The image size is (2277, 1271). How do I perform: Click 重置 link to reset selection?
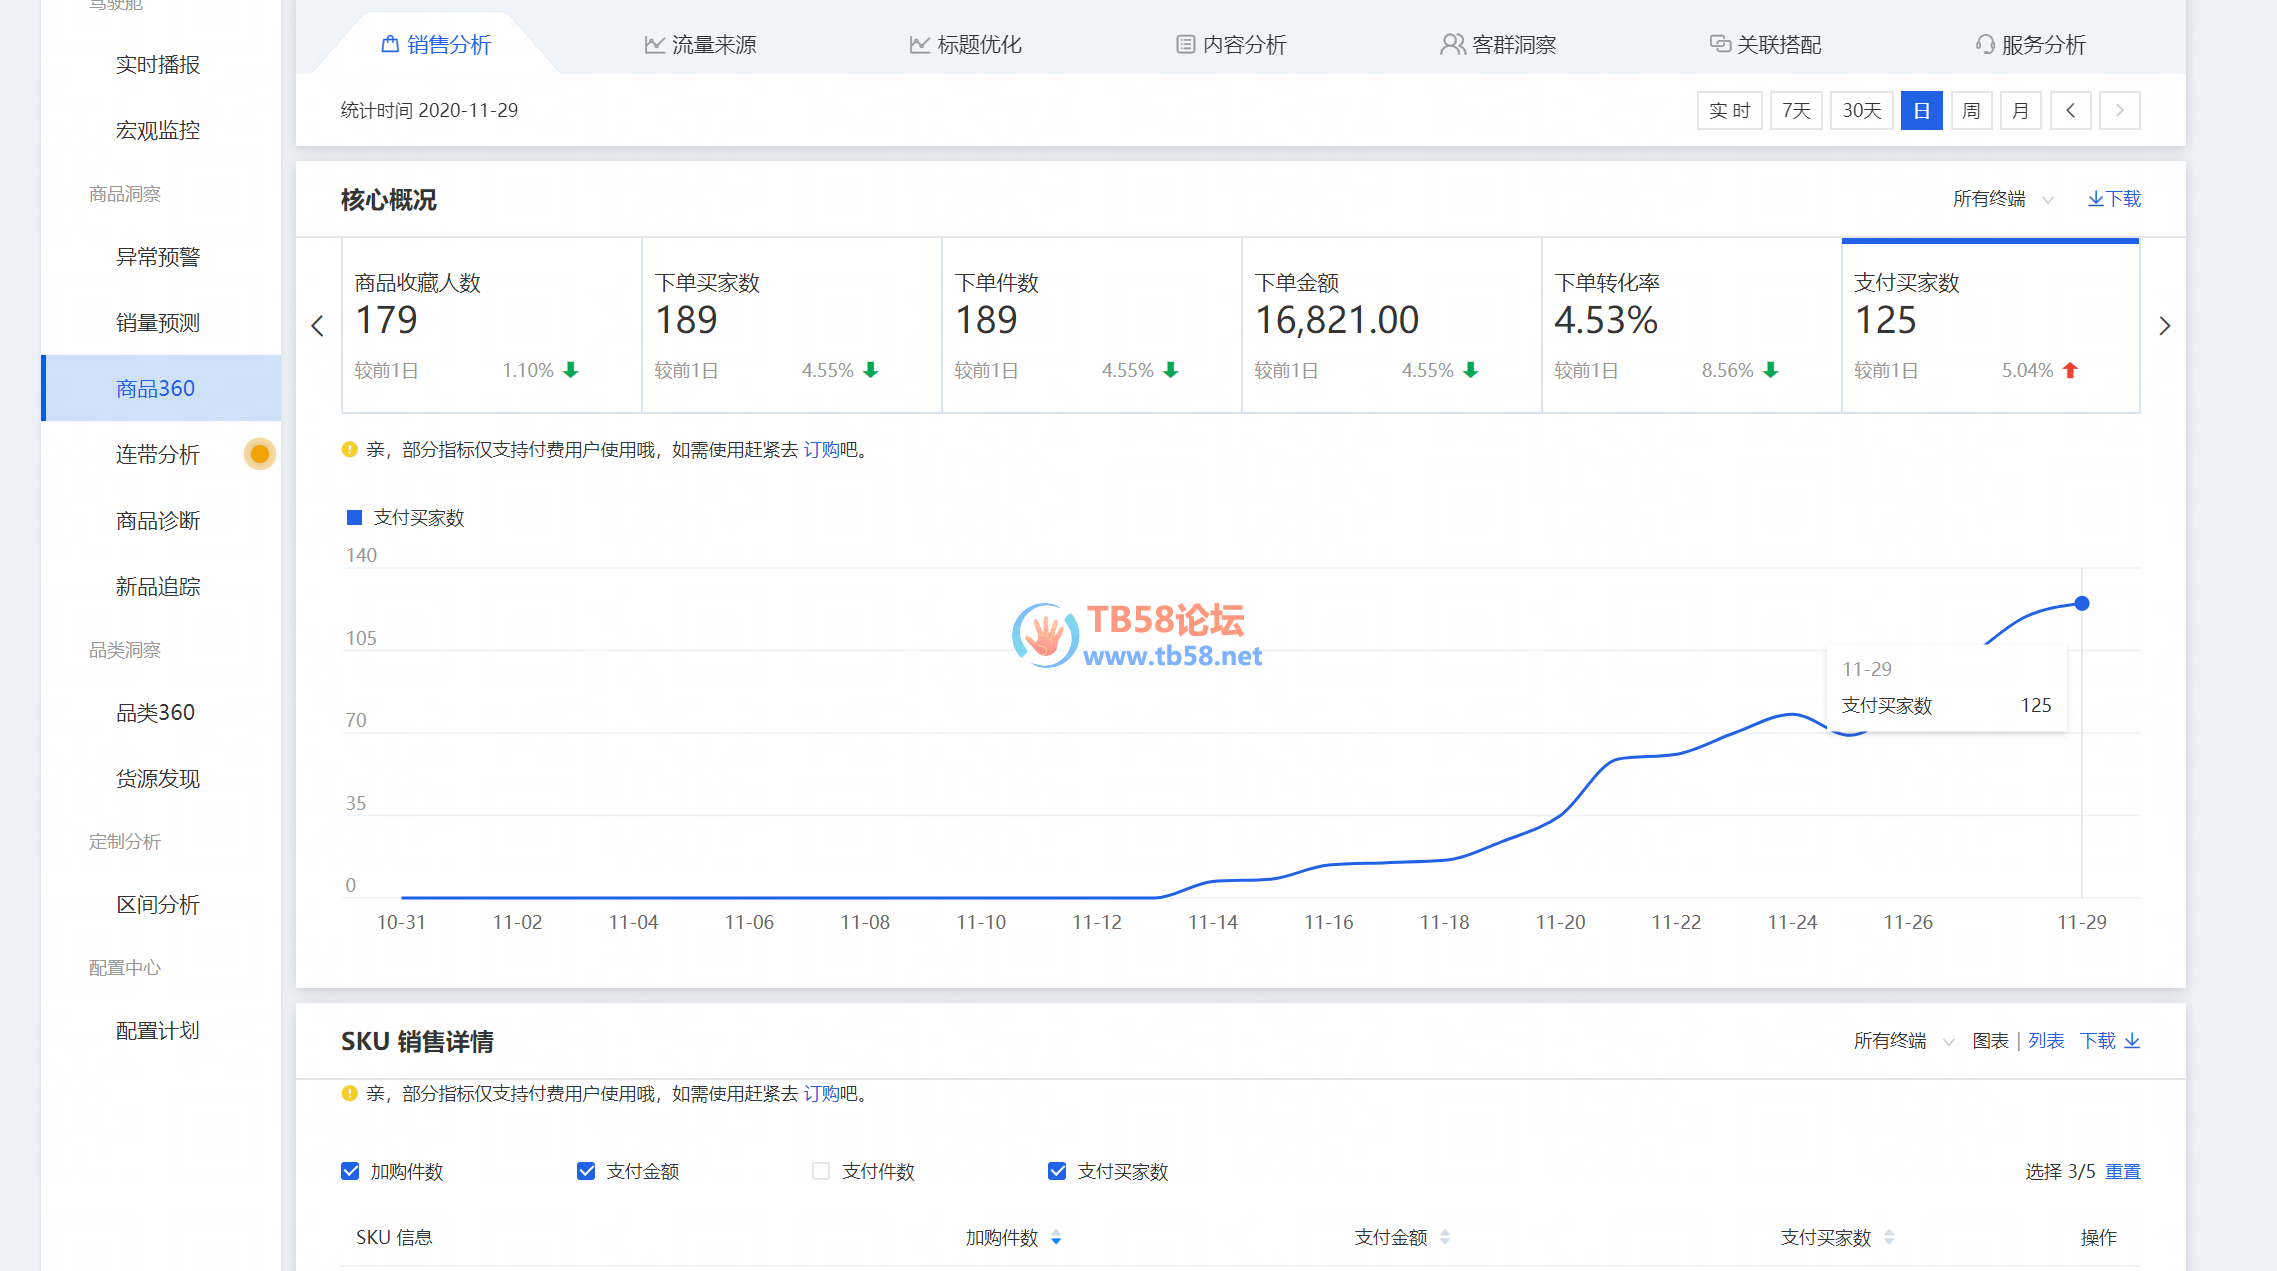tap(2122, 1171)
